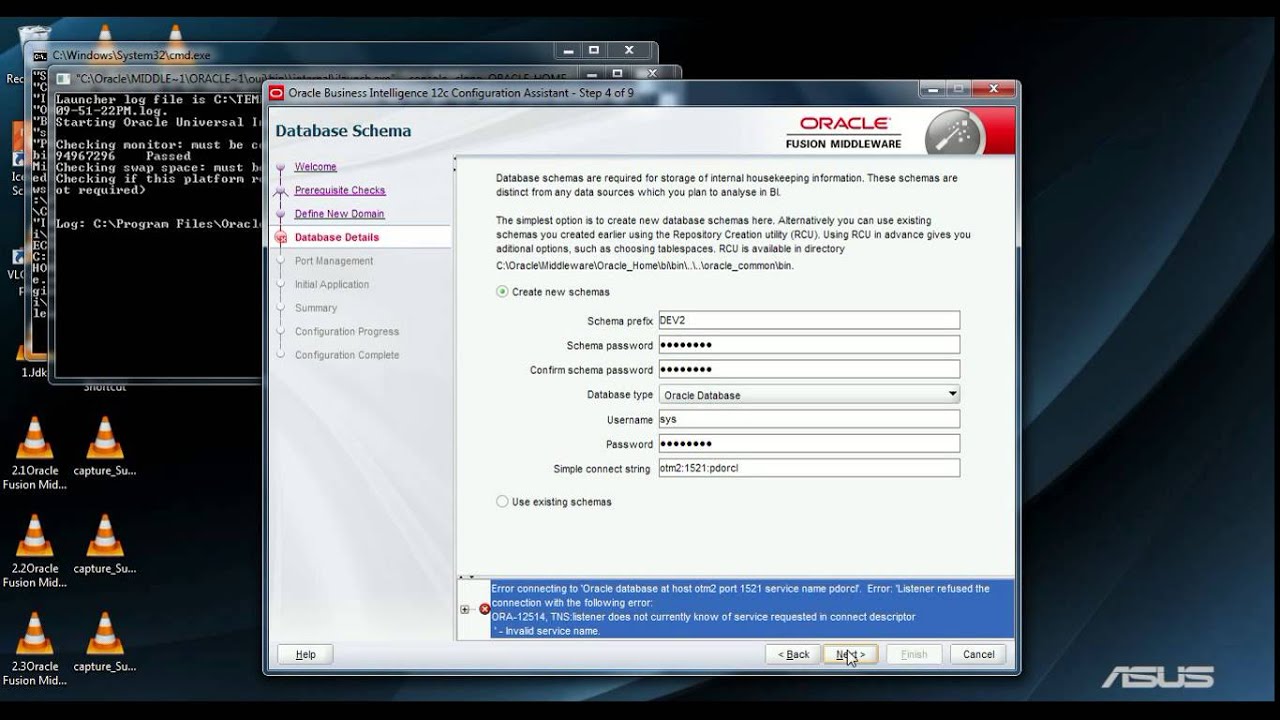Open the 2.1Oracle Fusion Mid VLC file

(35, 453)
